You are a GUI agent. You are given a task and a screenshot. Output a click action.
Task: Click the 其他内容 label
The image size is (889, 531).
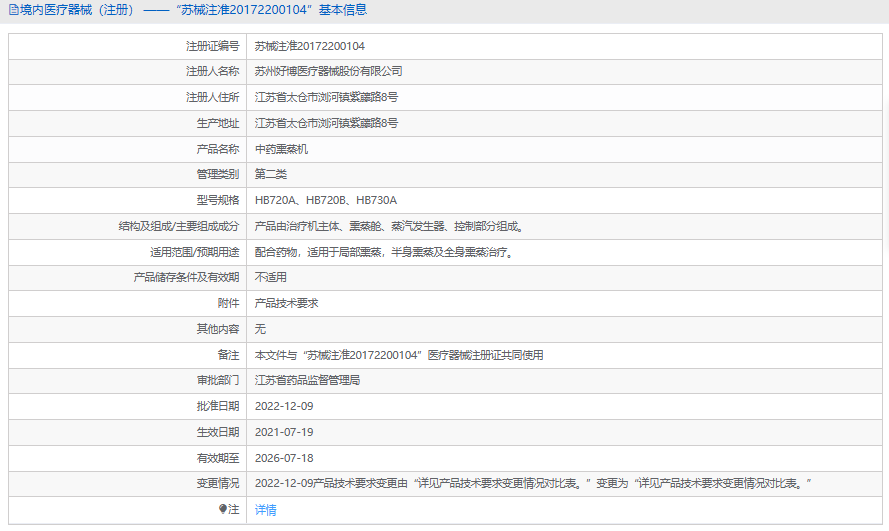click(x=218, y=329)
